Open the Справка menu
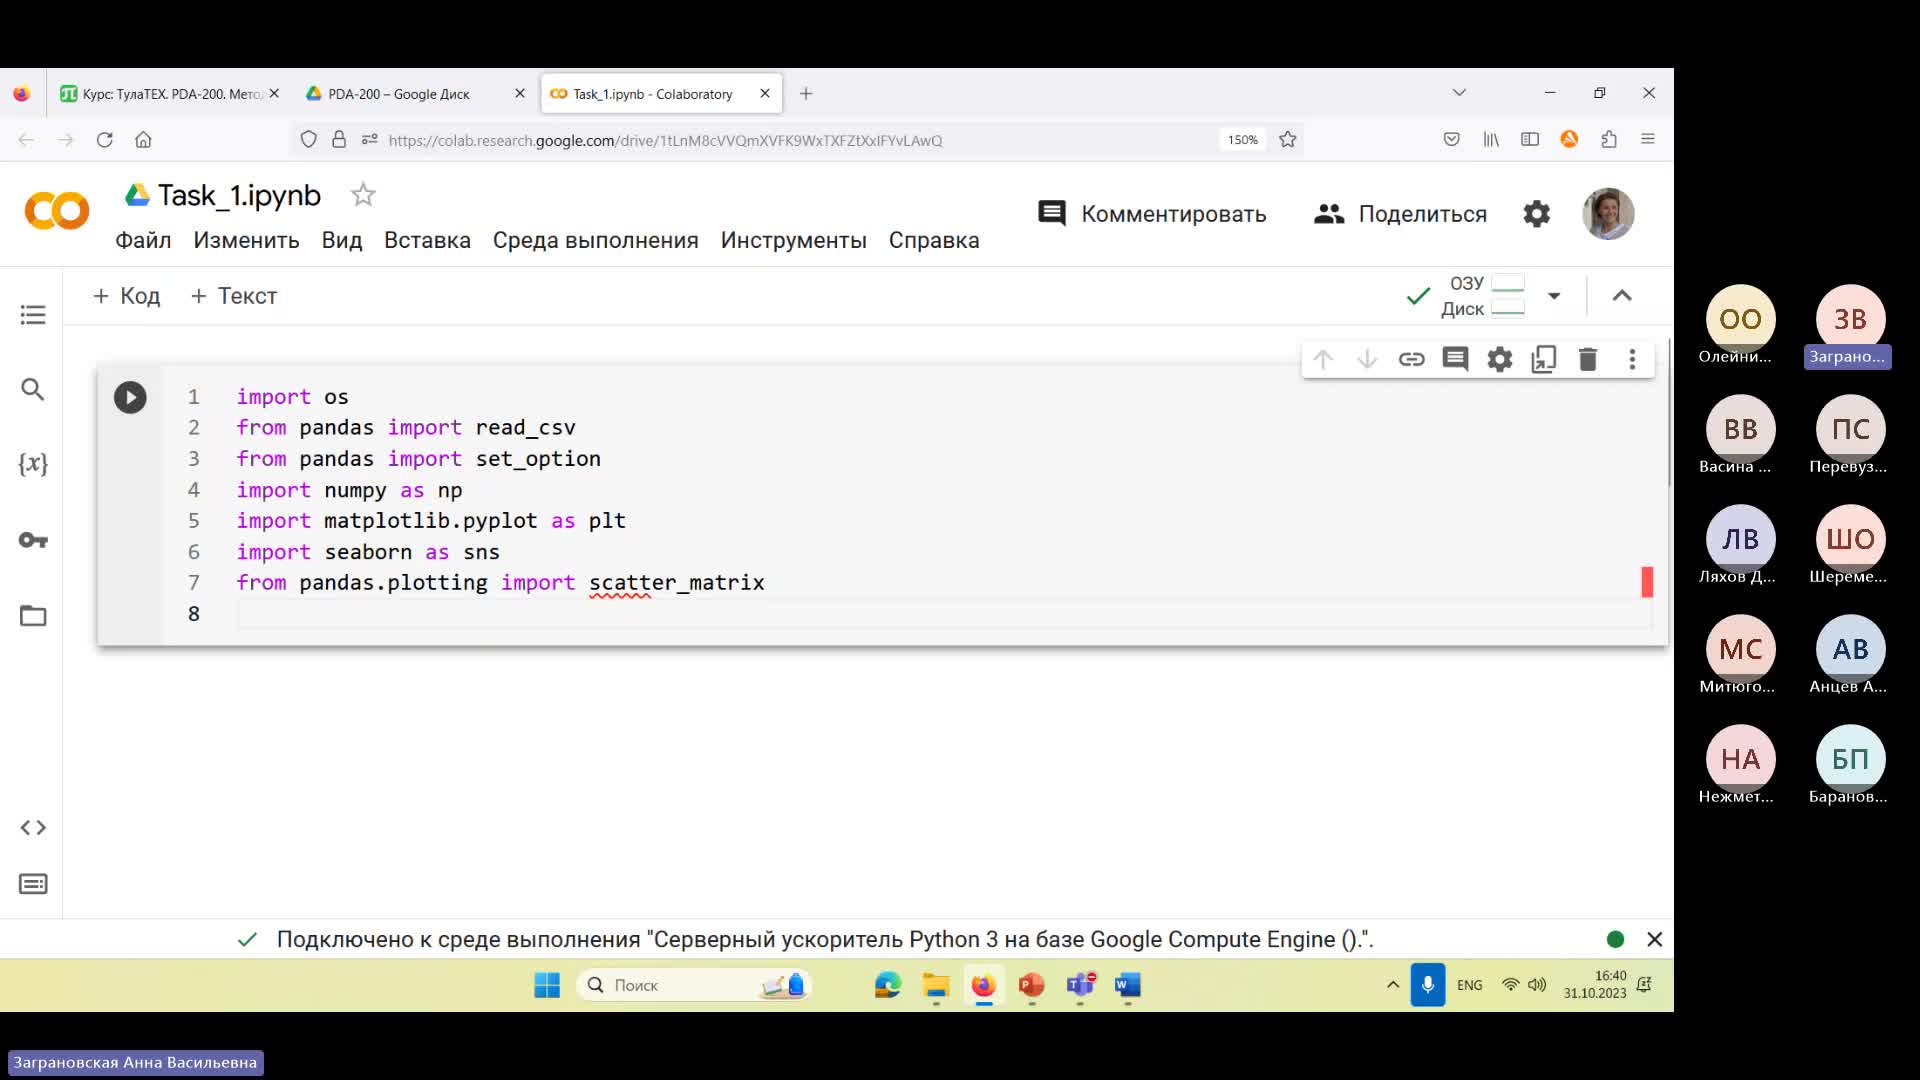This screenshot has width=1920, height=1080. (x=934, y=240)
